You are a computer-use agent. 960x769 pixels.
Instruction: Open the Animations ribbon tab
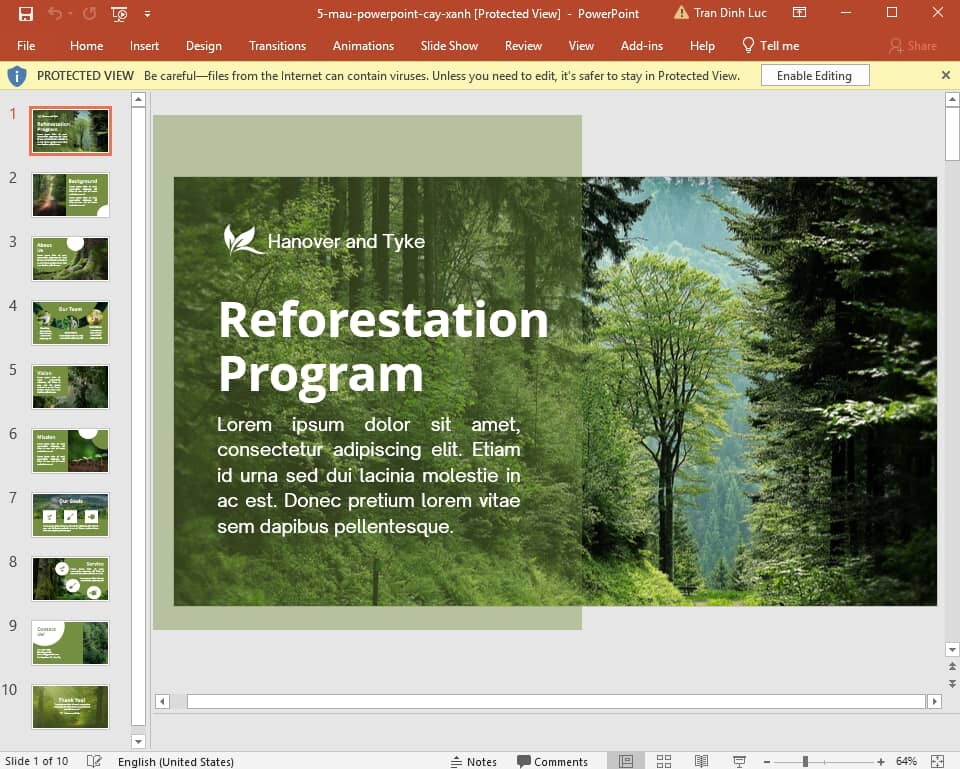pos(363,45)
